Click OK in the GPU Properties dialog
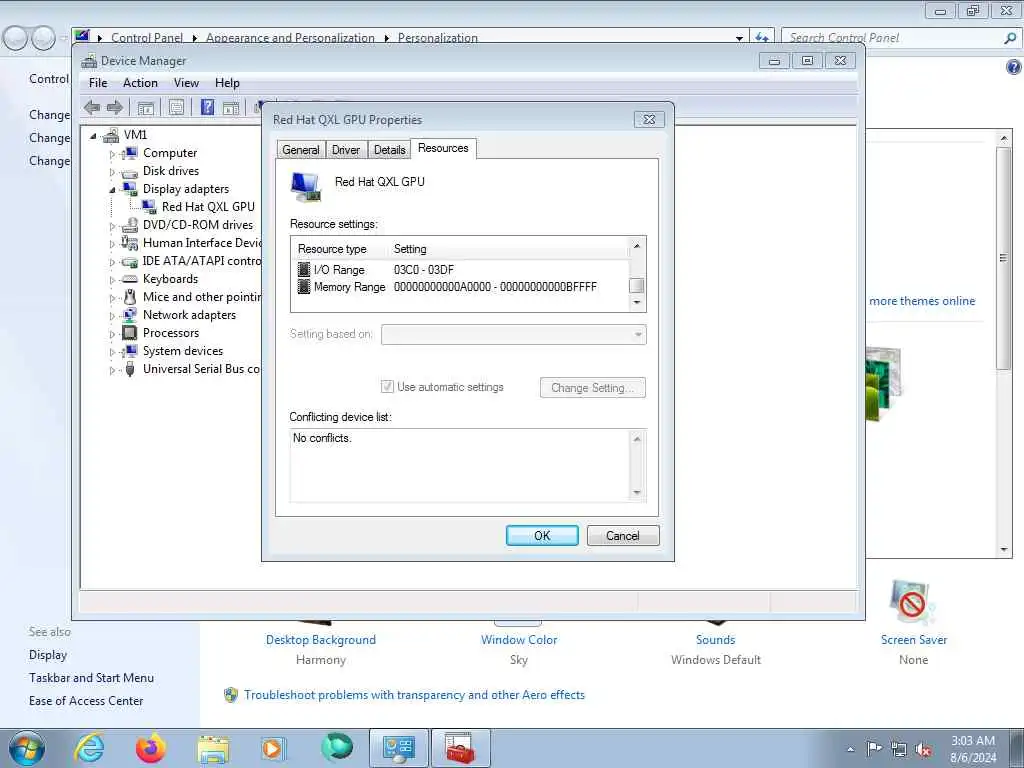1024x768 pixels. (542, 536)
